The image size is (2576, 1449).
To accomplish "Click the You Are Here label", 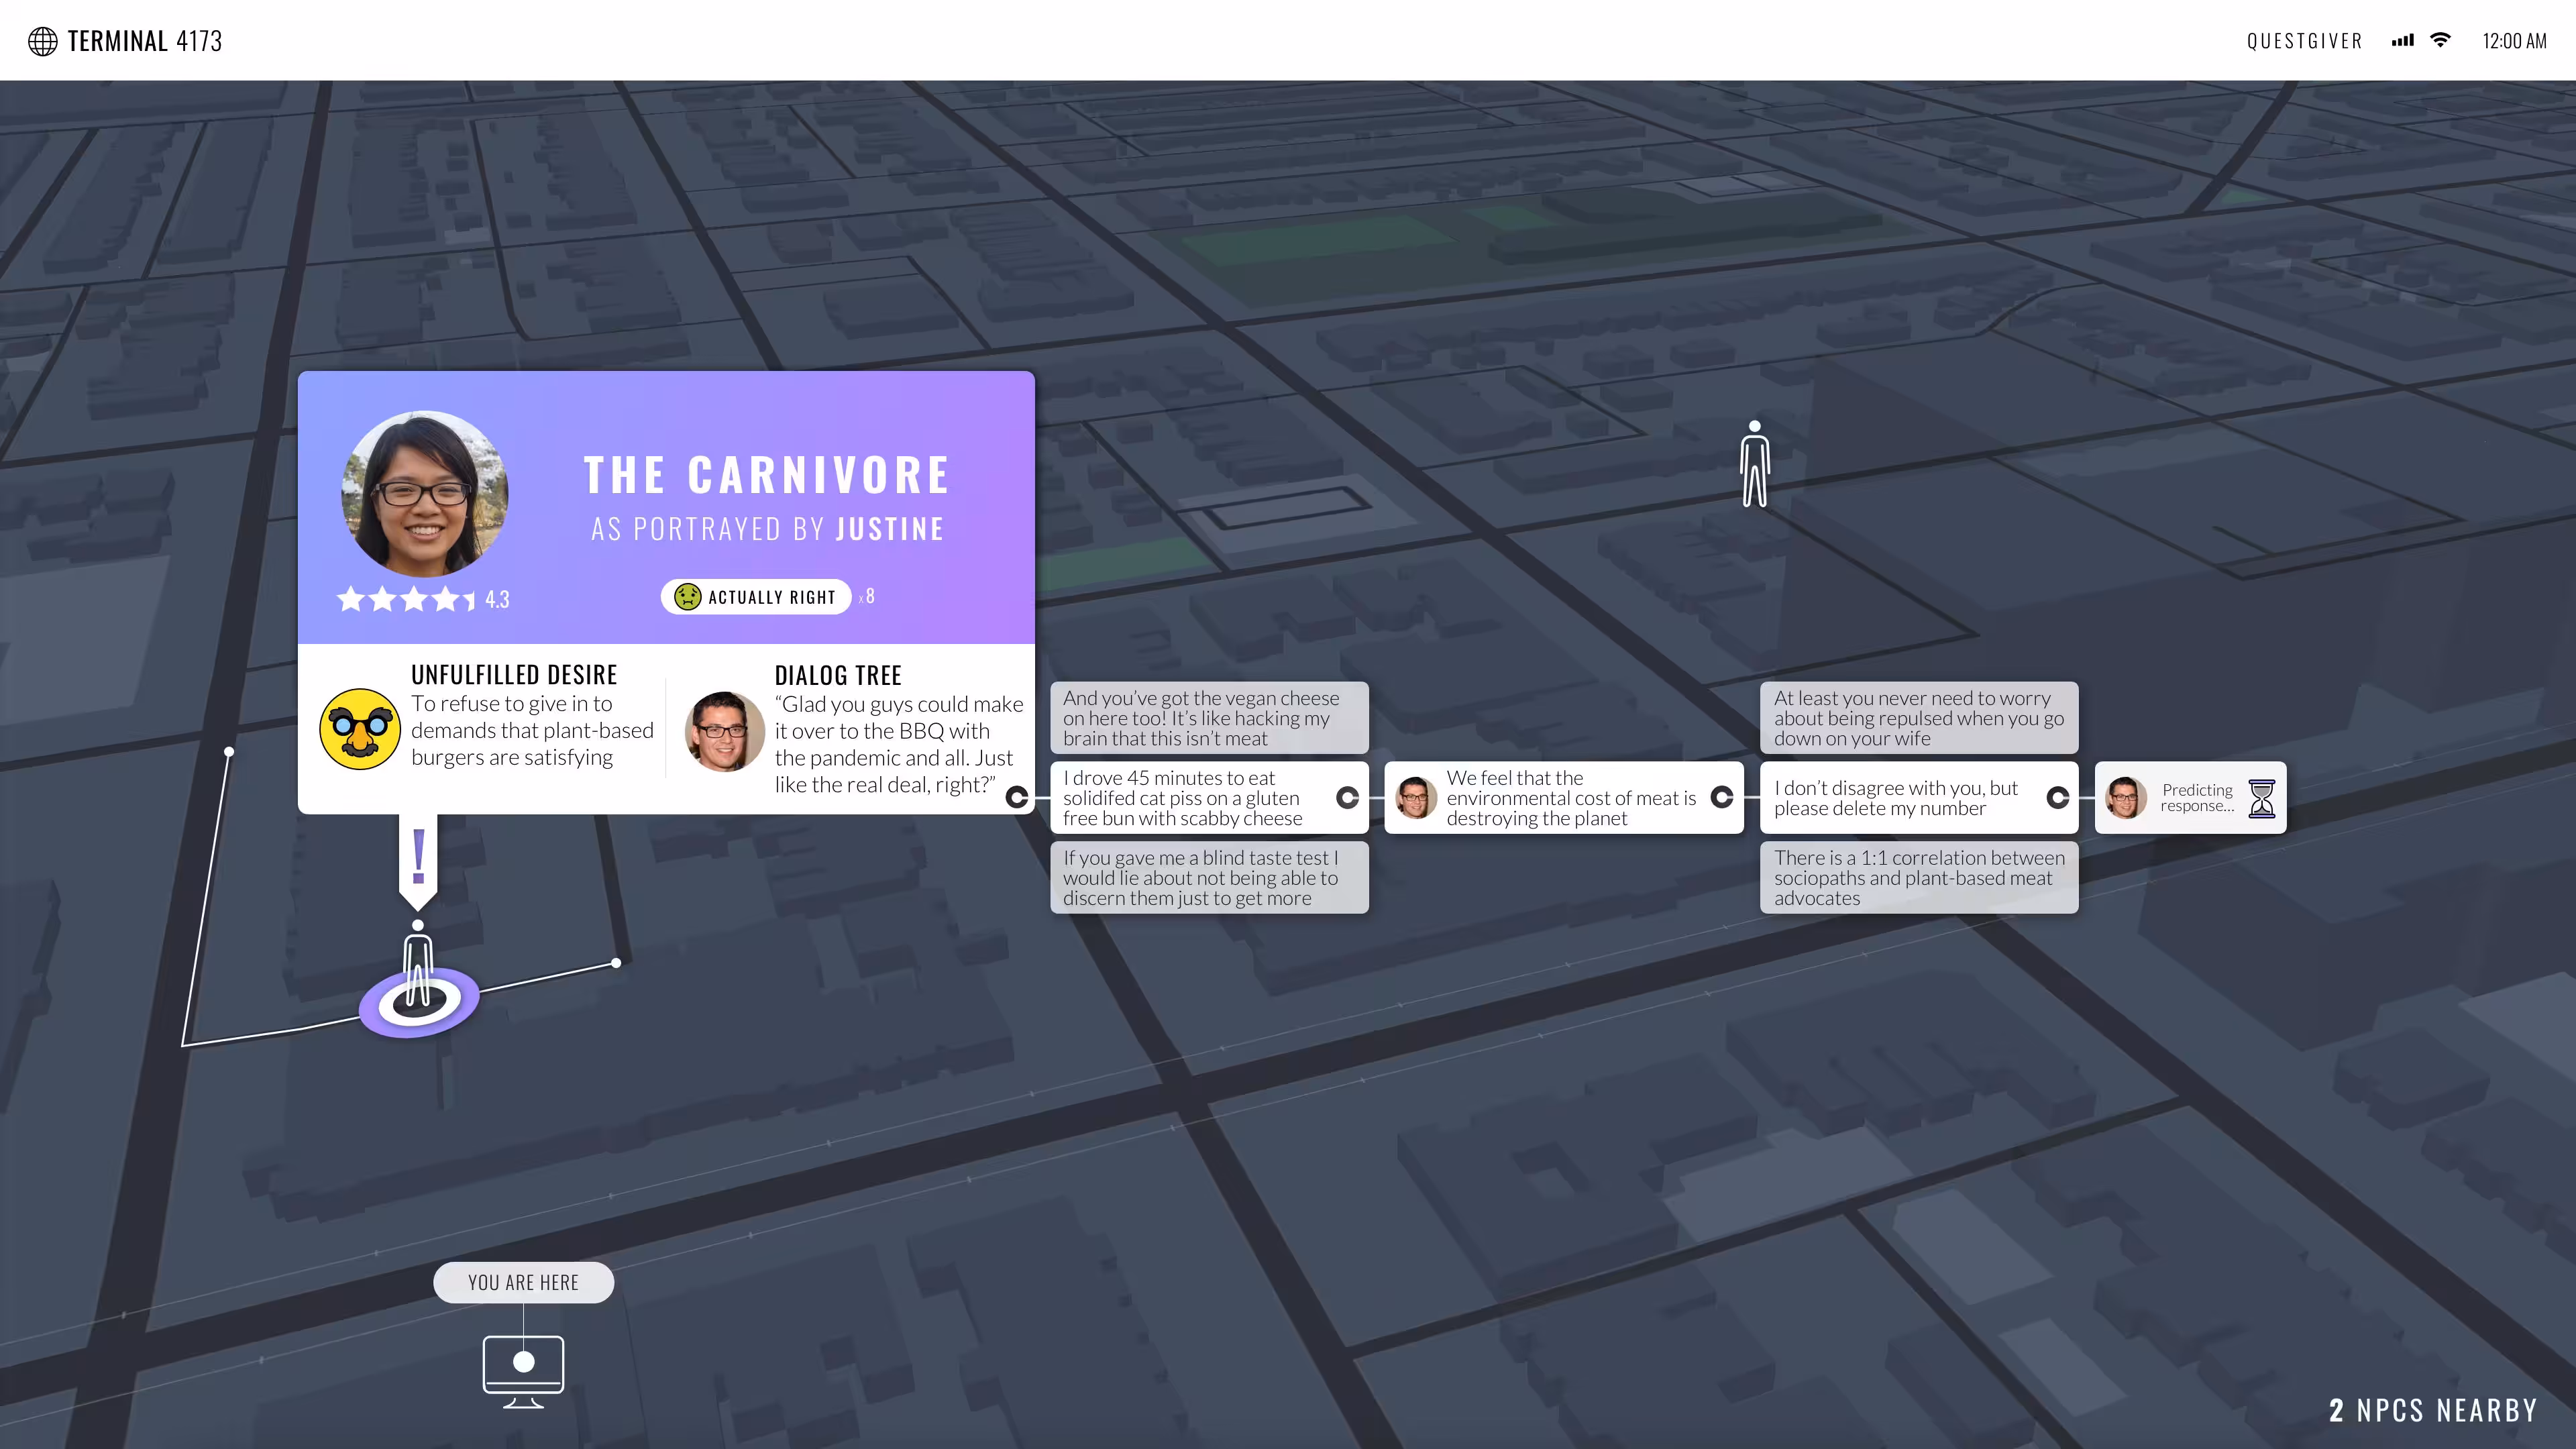I will coord(523,1282).
